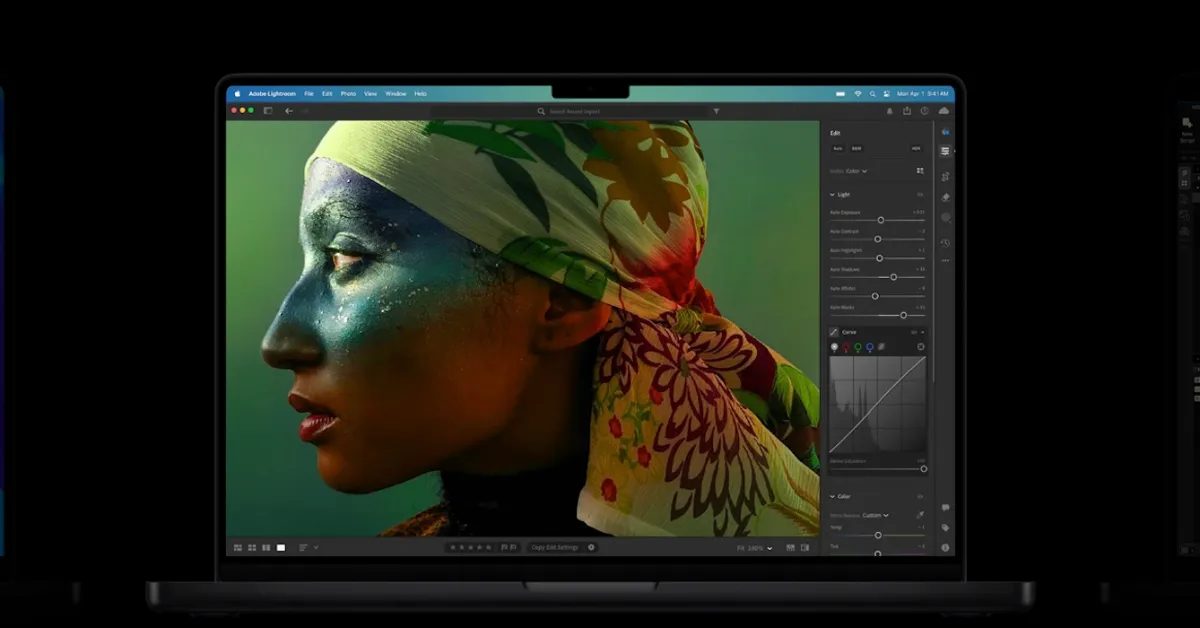Screen dimensions: 1200x628
Task: Click the Exposure slider handle
Action: pyautogui.click(x=881, y=220)
